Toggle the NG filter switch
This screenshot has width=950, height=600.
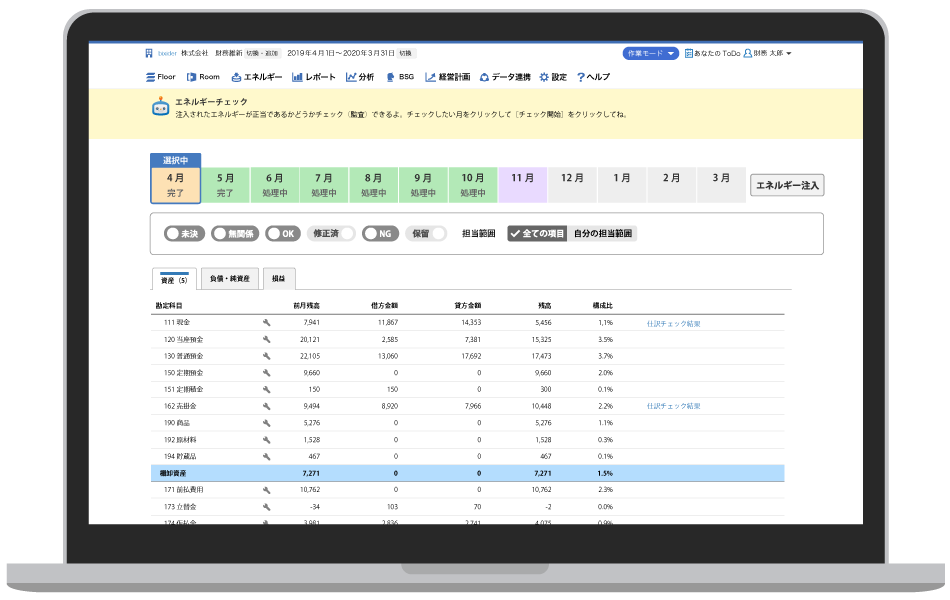click(x=380, y=233)
